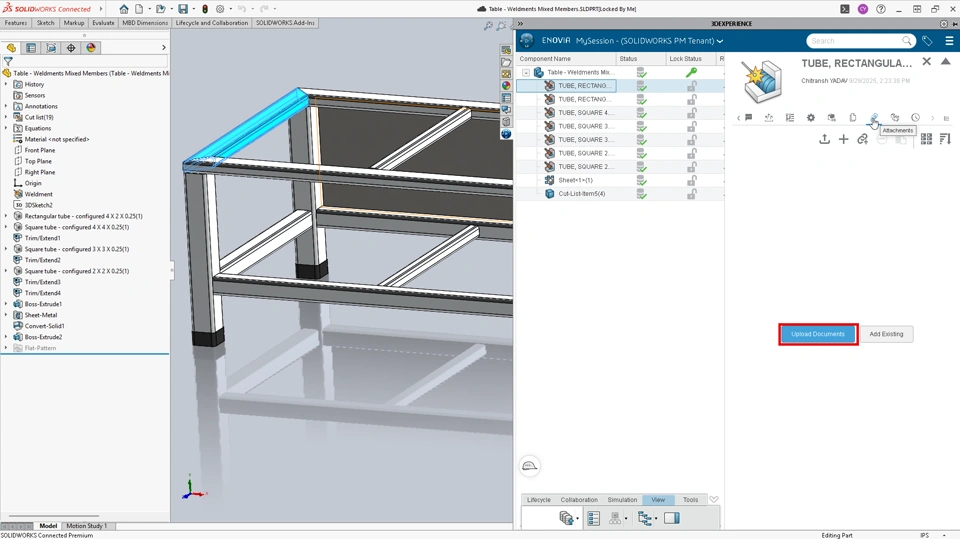The image size is (960, 539).
Task: Click the Search field in ENOVIA header
Action: pyautogui.click(x=860, y=41)
